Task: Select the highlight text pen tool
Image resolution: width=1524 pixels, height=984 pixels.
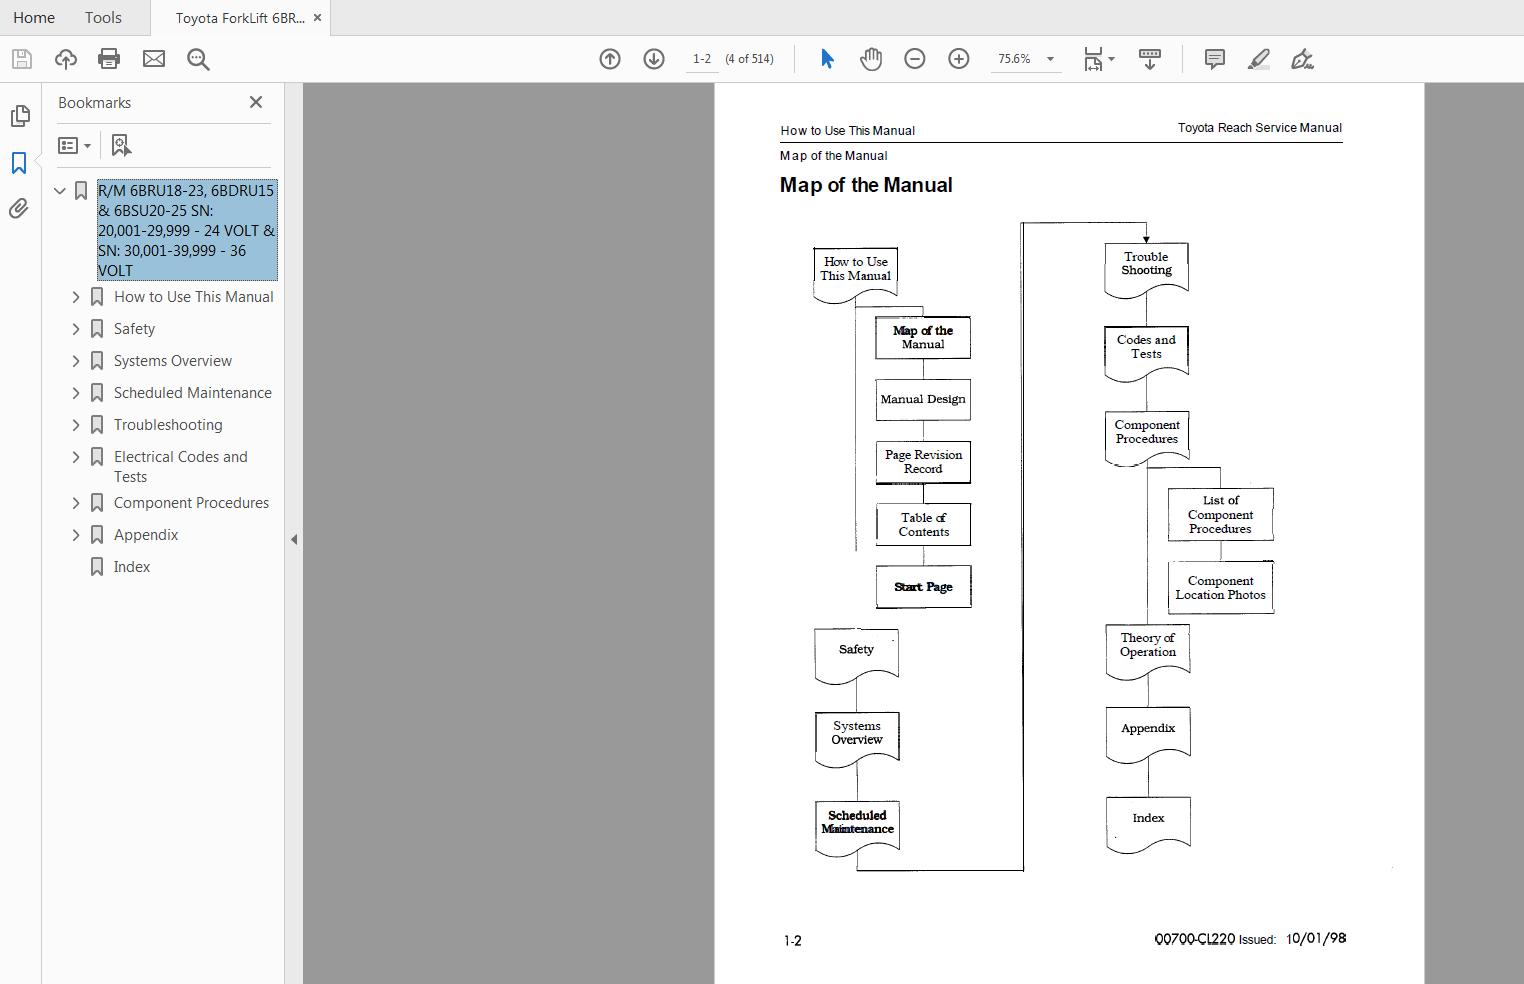Action: pyautogui.click(x=1259, y=59)
